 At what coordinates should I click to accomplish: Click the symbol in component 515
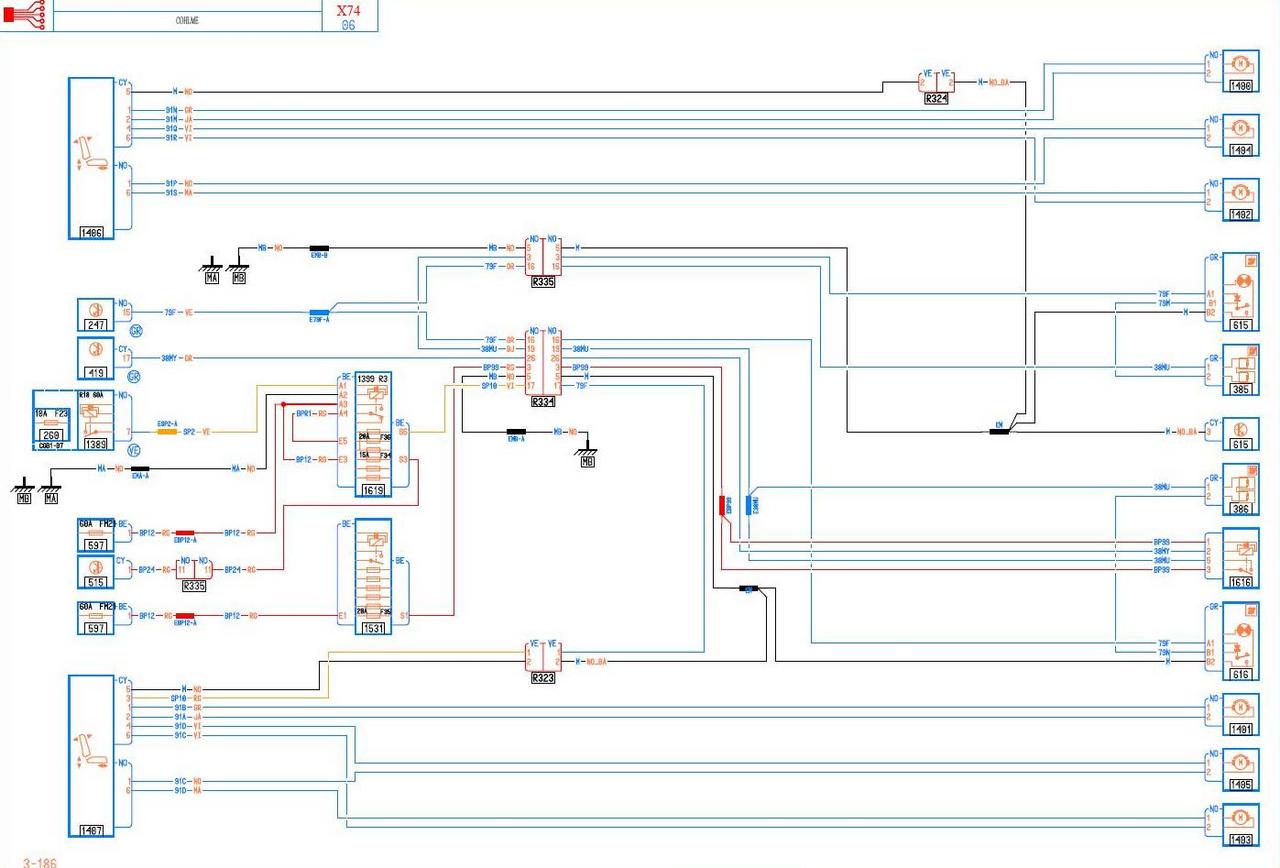tap(95, 567)
